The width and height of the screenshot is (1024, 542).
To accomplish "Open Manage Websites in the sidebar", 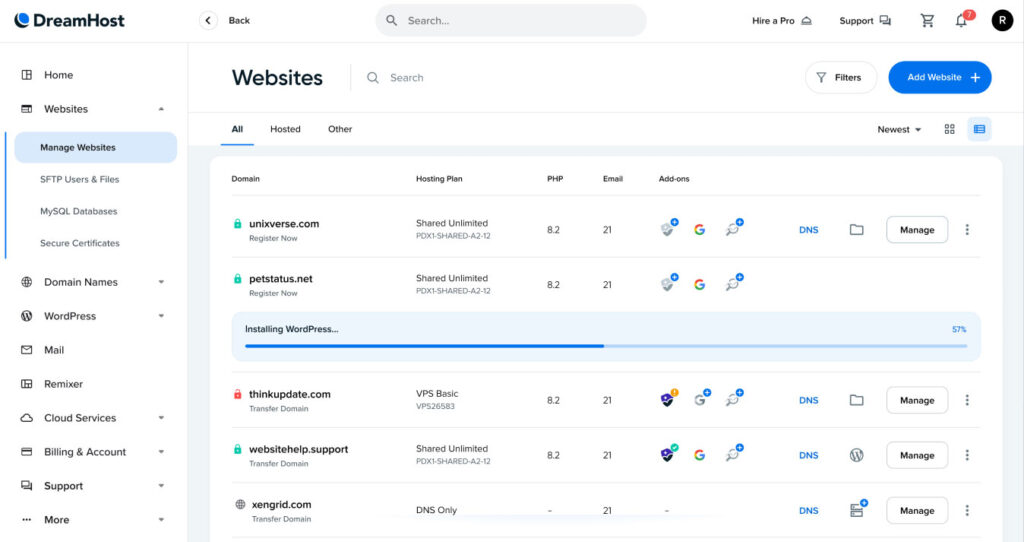I will pyautogui.click(x=95, y=148).
